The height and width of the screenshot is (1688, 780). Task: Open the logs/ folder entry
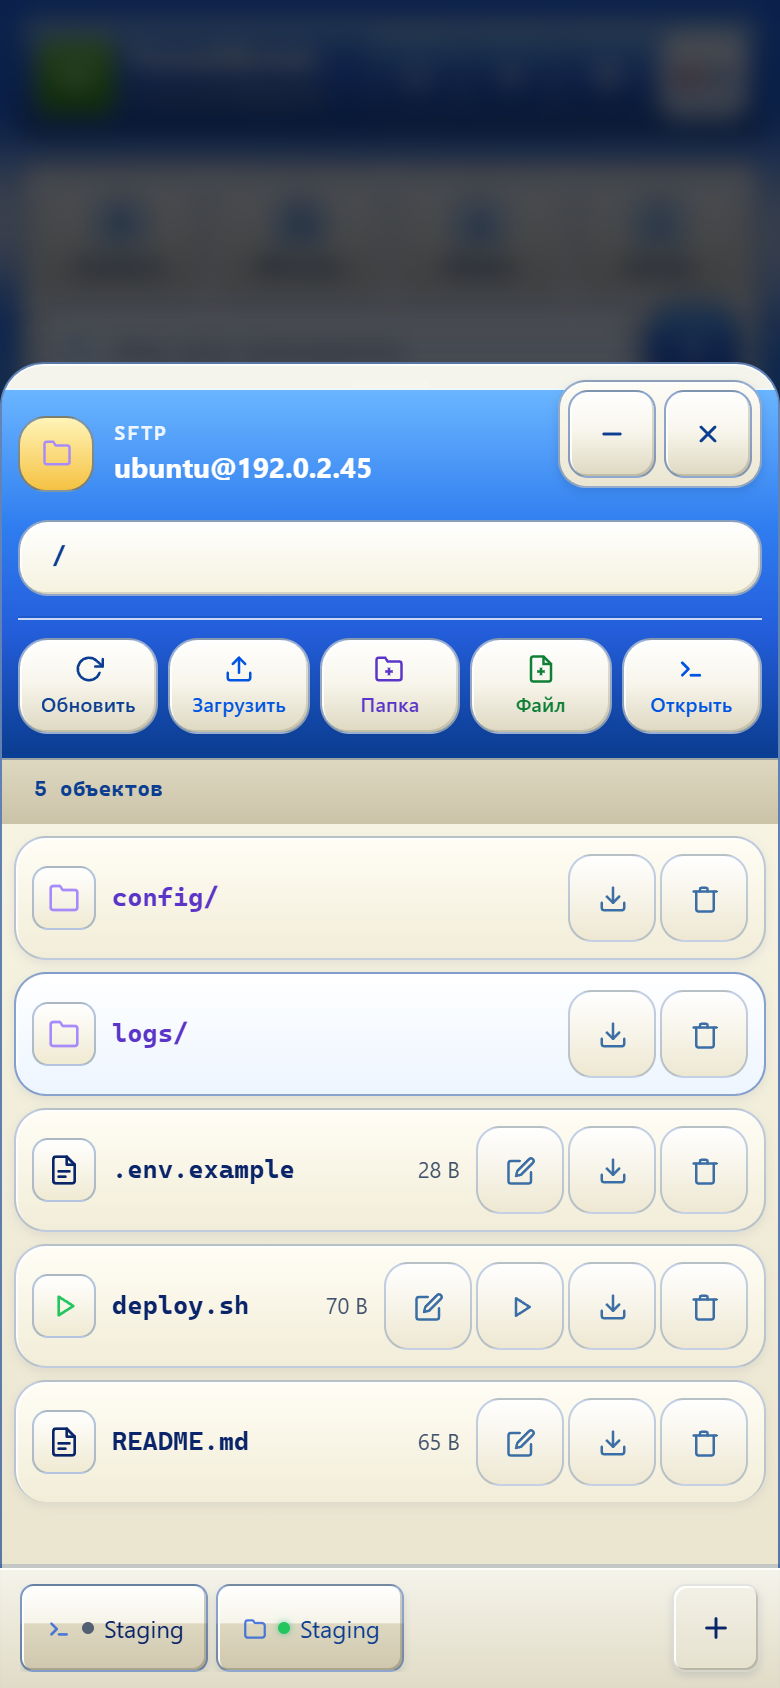coord(149,1034)
